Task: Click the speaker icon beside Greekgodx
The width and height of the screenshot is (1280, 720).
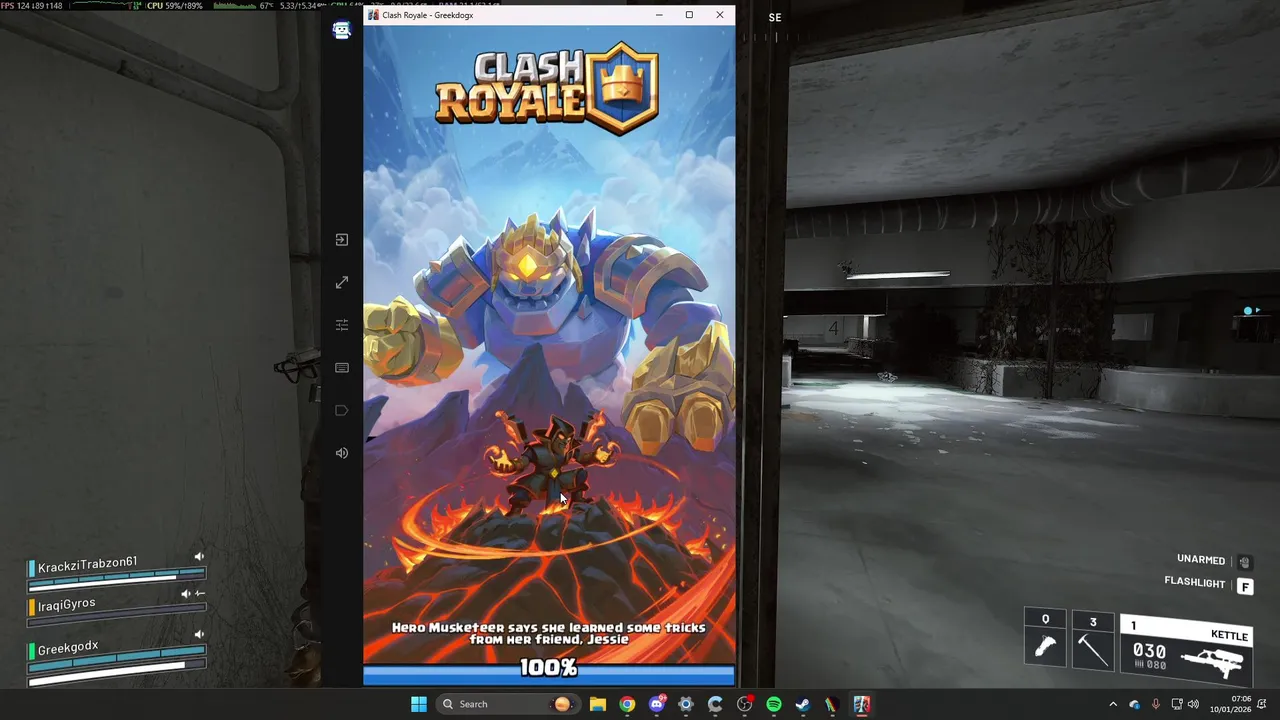Action: pyautogui.click(x=199, y=634)
